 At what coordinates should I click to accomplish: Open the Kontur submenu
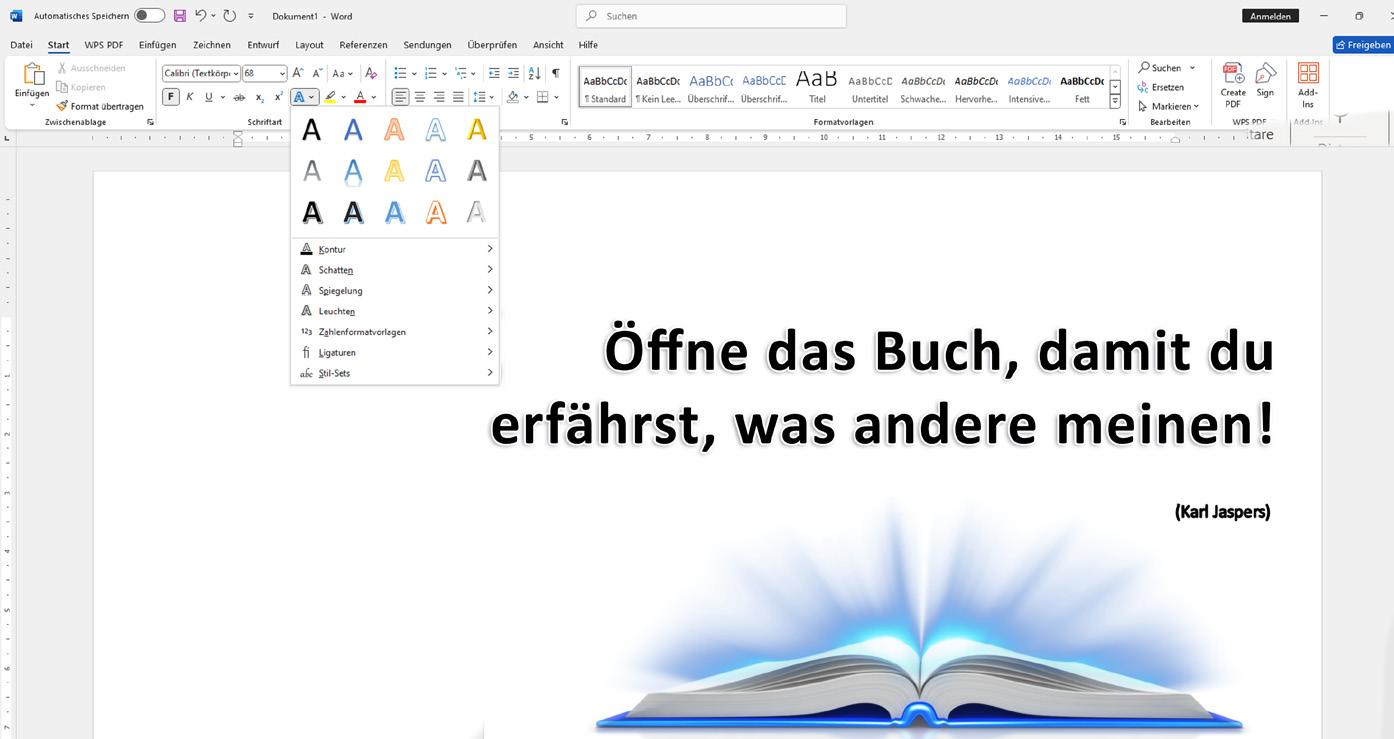(395, 249)
